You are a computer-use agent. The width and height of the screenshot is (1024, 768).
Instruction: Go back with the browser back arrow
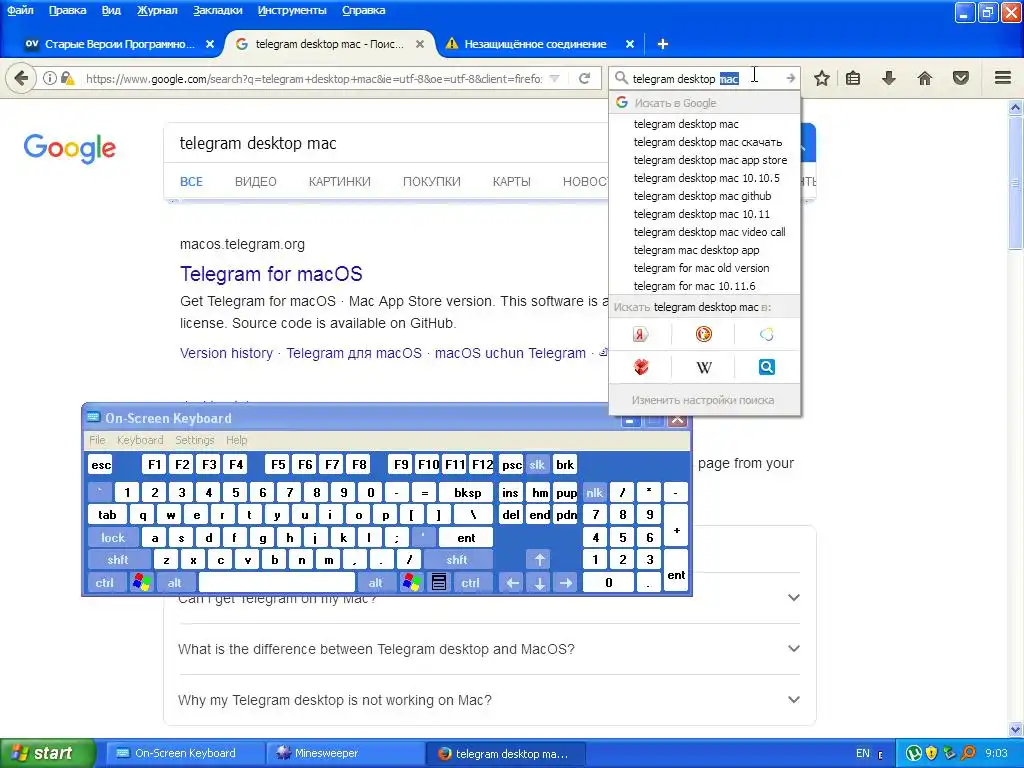pos(21,78)
